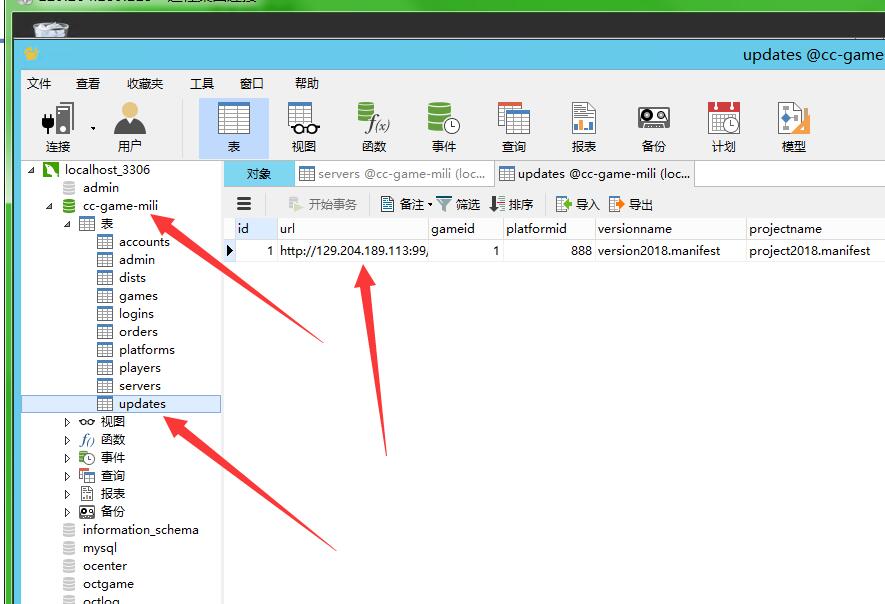This screenshot has height=604, width=885.
Task: Open the View (视图) toolbar icon
Action: (x=303, y=127)
